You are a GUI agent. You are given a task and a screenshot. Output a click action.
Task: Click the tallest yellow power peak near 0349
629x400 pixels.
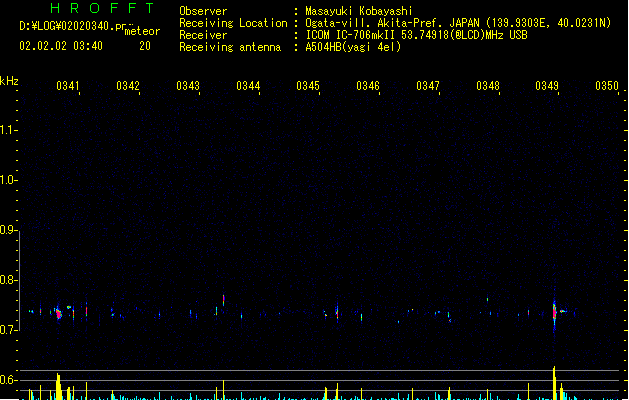[x=554, y=383]
